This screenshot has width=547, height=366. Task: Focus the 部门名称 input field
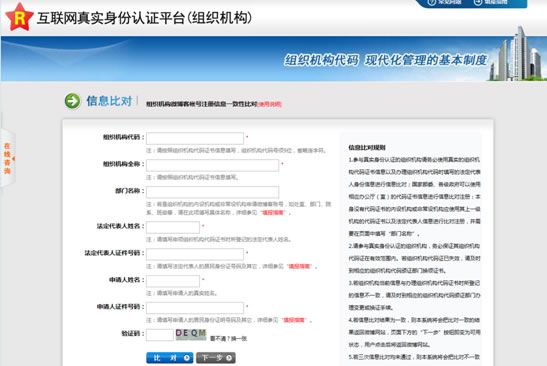point(212,192)
